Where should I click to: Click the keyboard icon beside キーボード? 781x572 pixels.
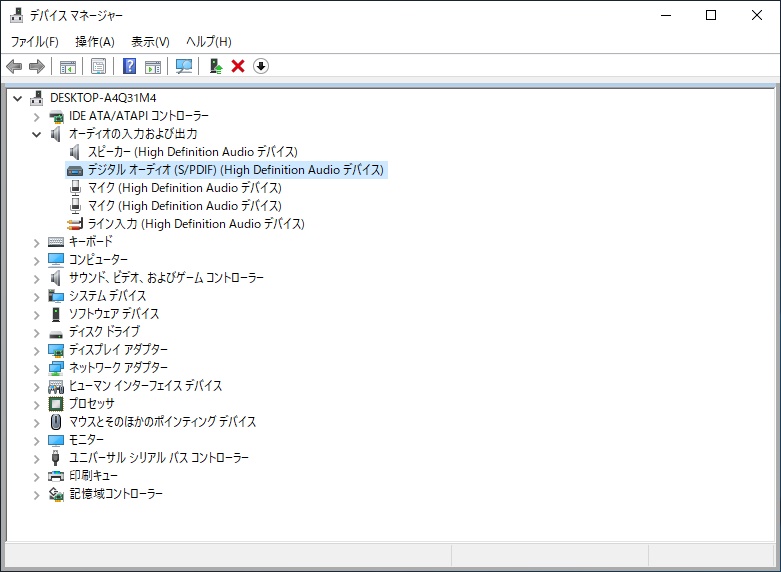(x=56, y=242)
